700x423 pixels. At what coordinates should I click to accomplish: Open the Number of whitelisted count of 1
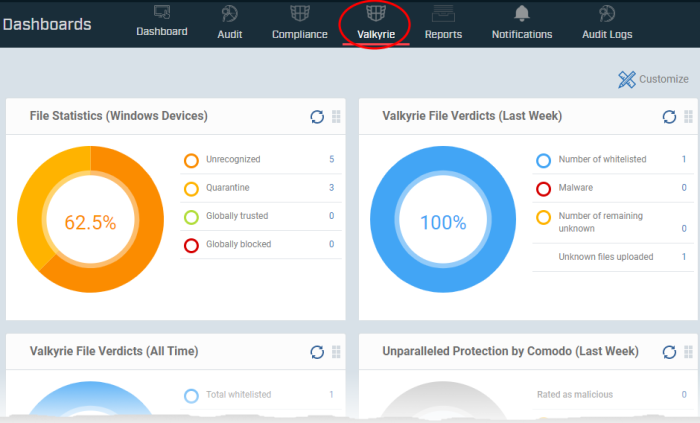(x=684, y=159)
